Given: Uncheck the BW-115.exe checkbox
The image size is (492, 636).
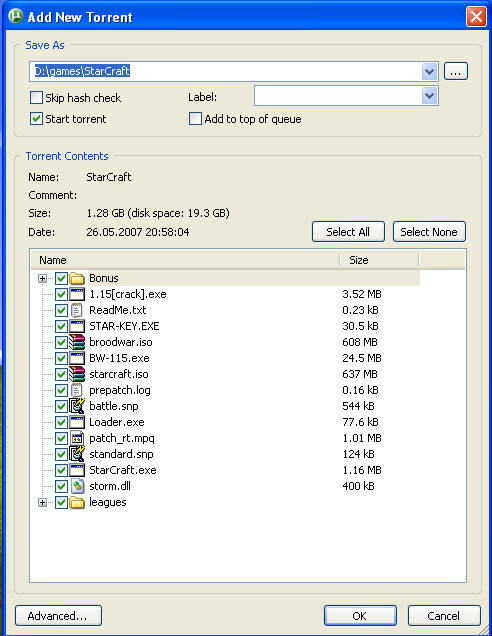Looking at the screenshot, I should click(61, 358).
